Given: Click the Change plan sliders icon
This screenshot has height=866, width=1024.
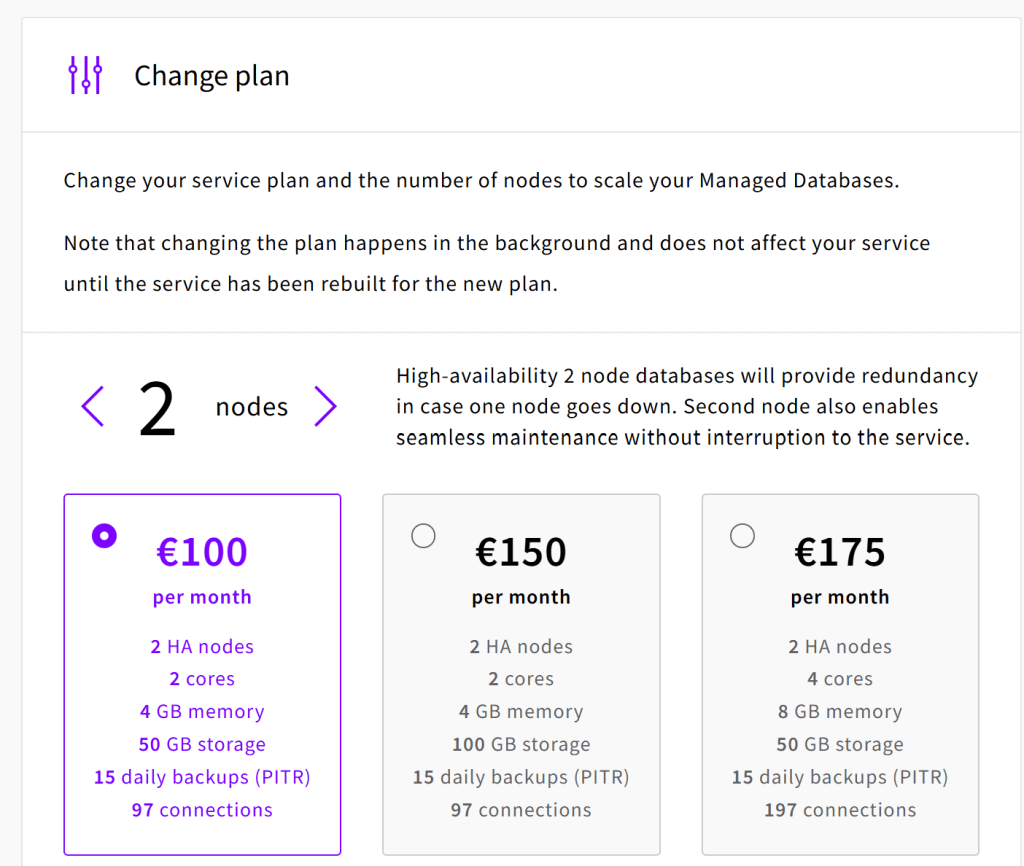Looking at the screenshot, I should 86,75.
